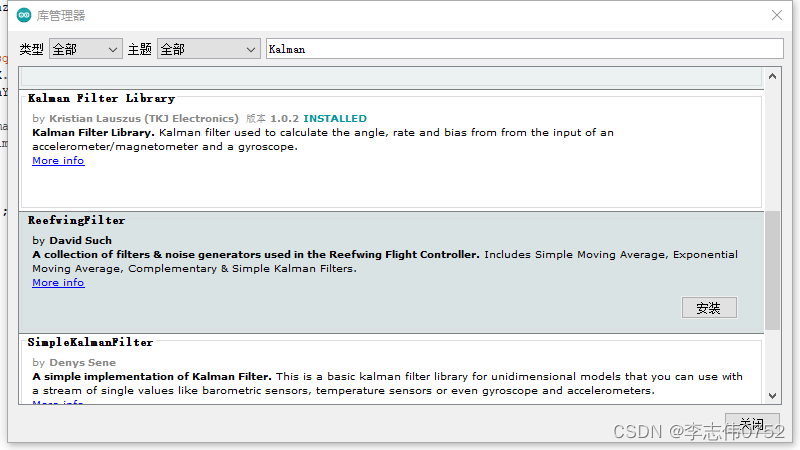Screen dimensions: 800x450
Task: Click the vertical scrollbar thumb
Action: pyautogui.click(x=772, y=270)
